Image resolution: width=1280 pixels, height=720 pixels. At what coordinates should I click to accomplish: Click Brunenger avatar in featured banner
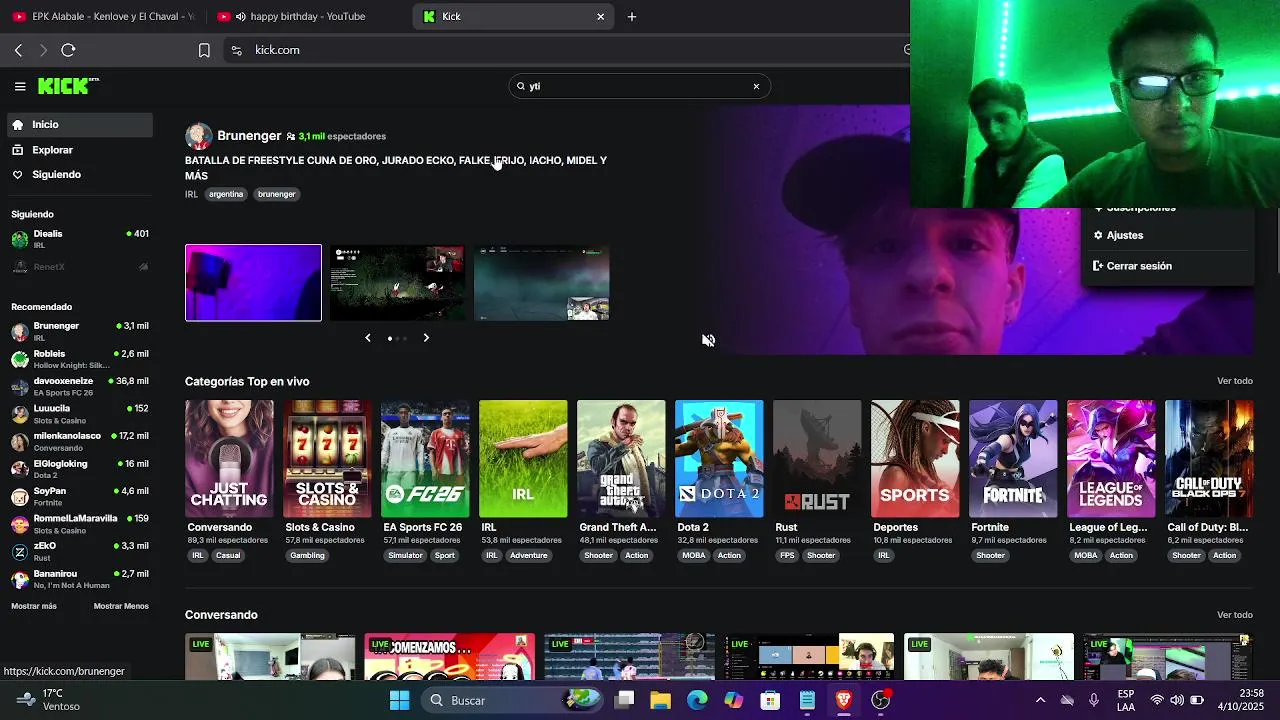[199, 136]
